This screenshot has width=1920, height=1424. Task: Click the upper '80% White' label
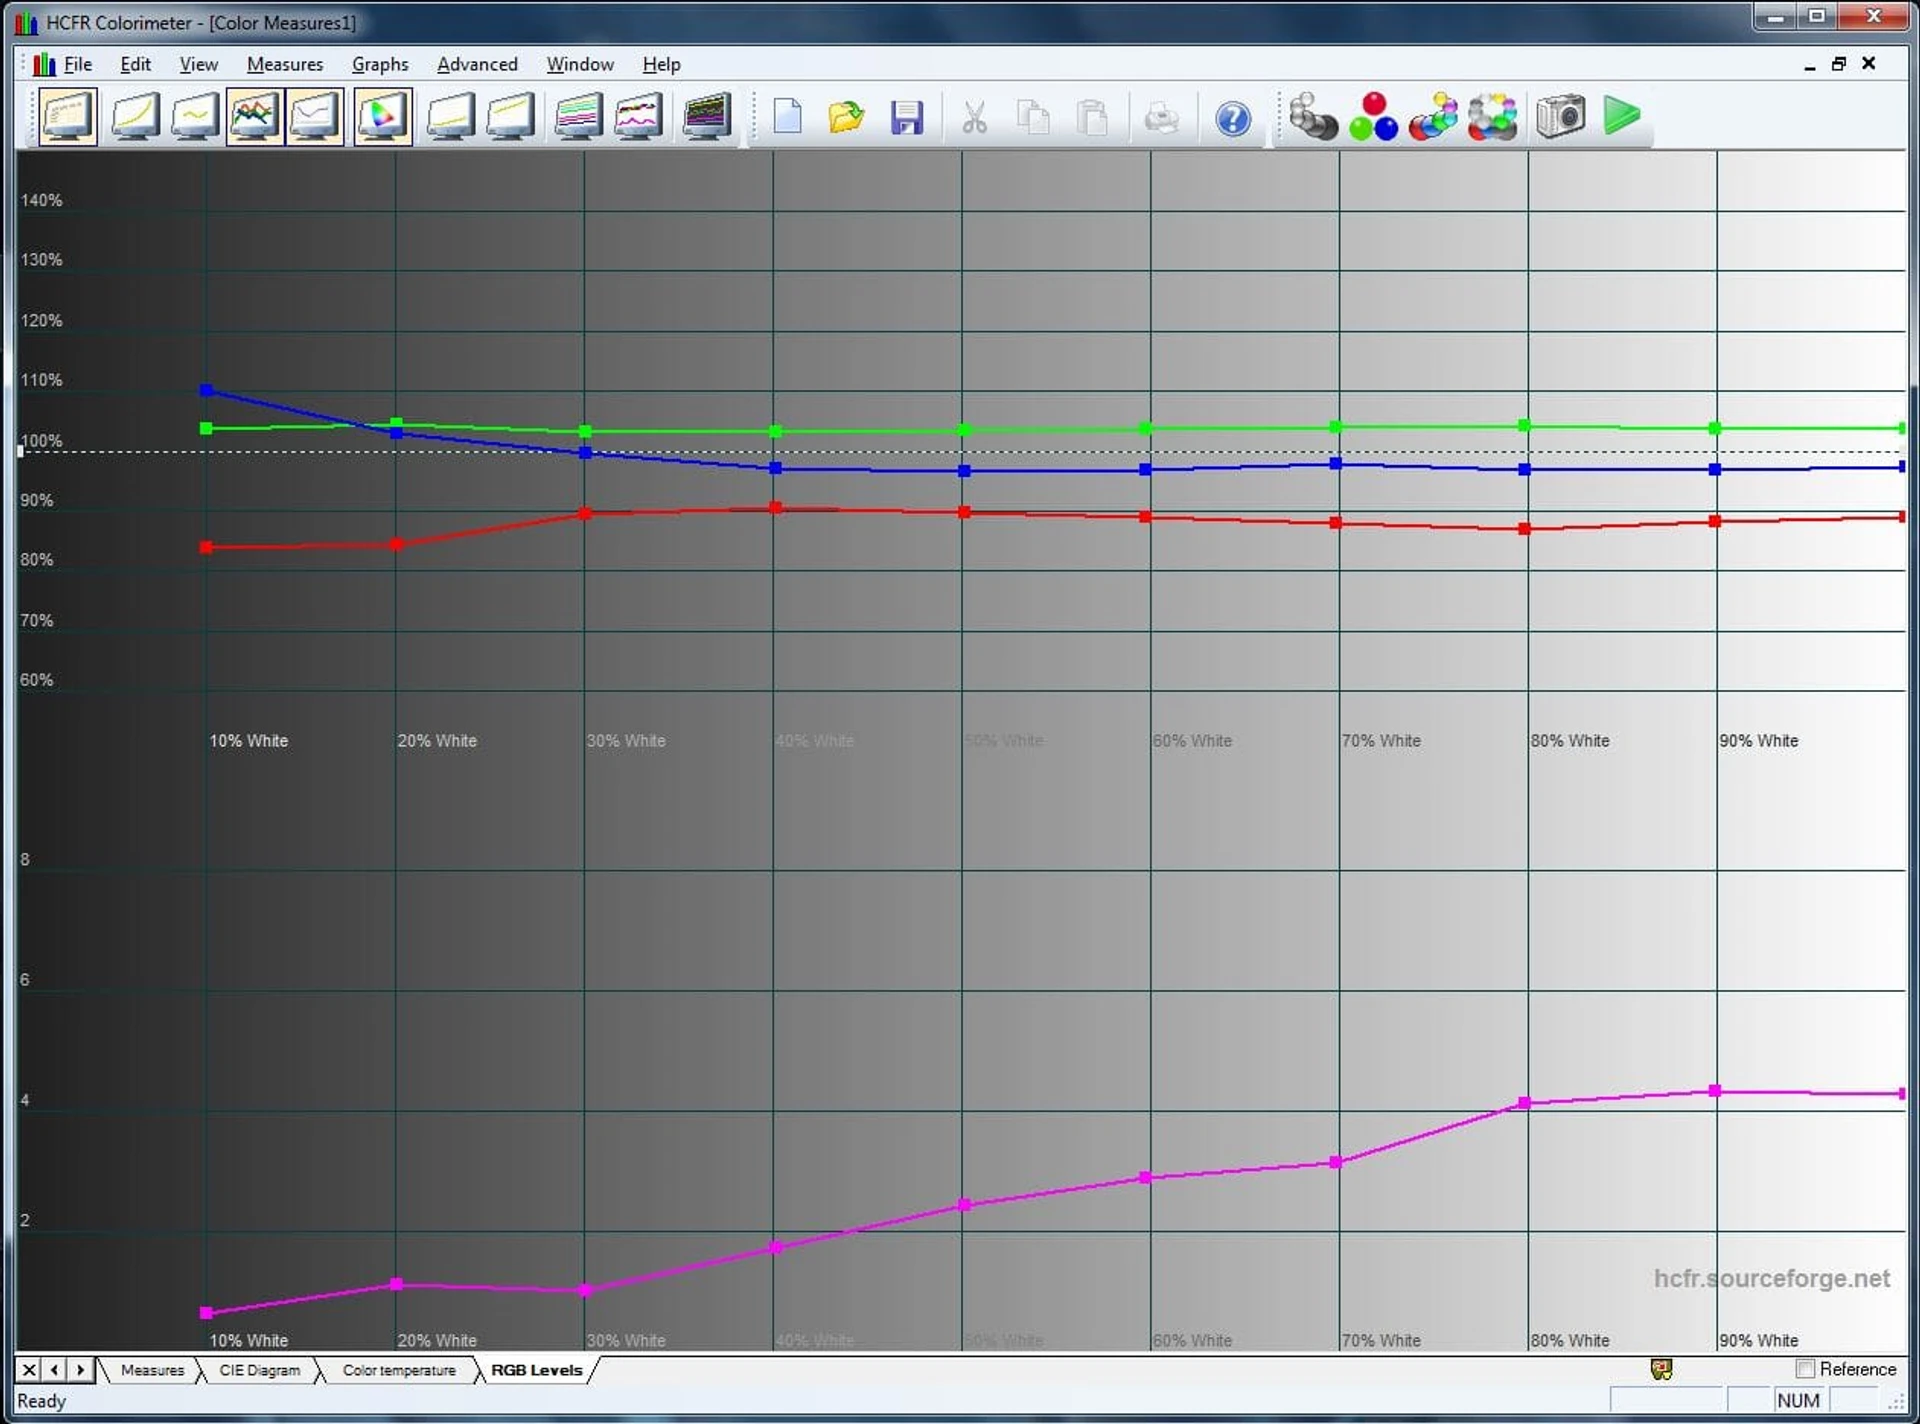click(x=1570, y=741)
